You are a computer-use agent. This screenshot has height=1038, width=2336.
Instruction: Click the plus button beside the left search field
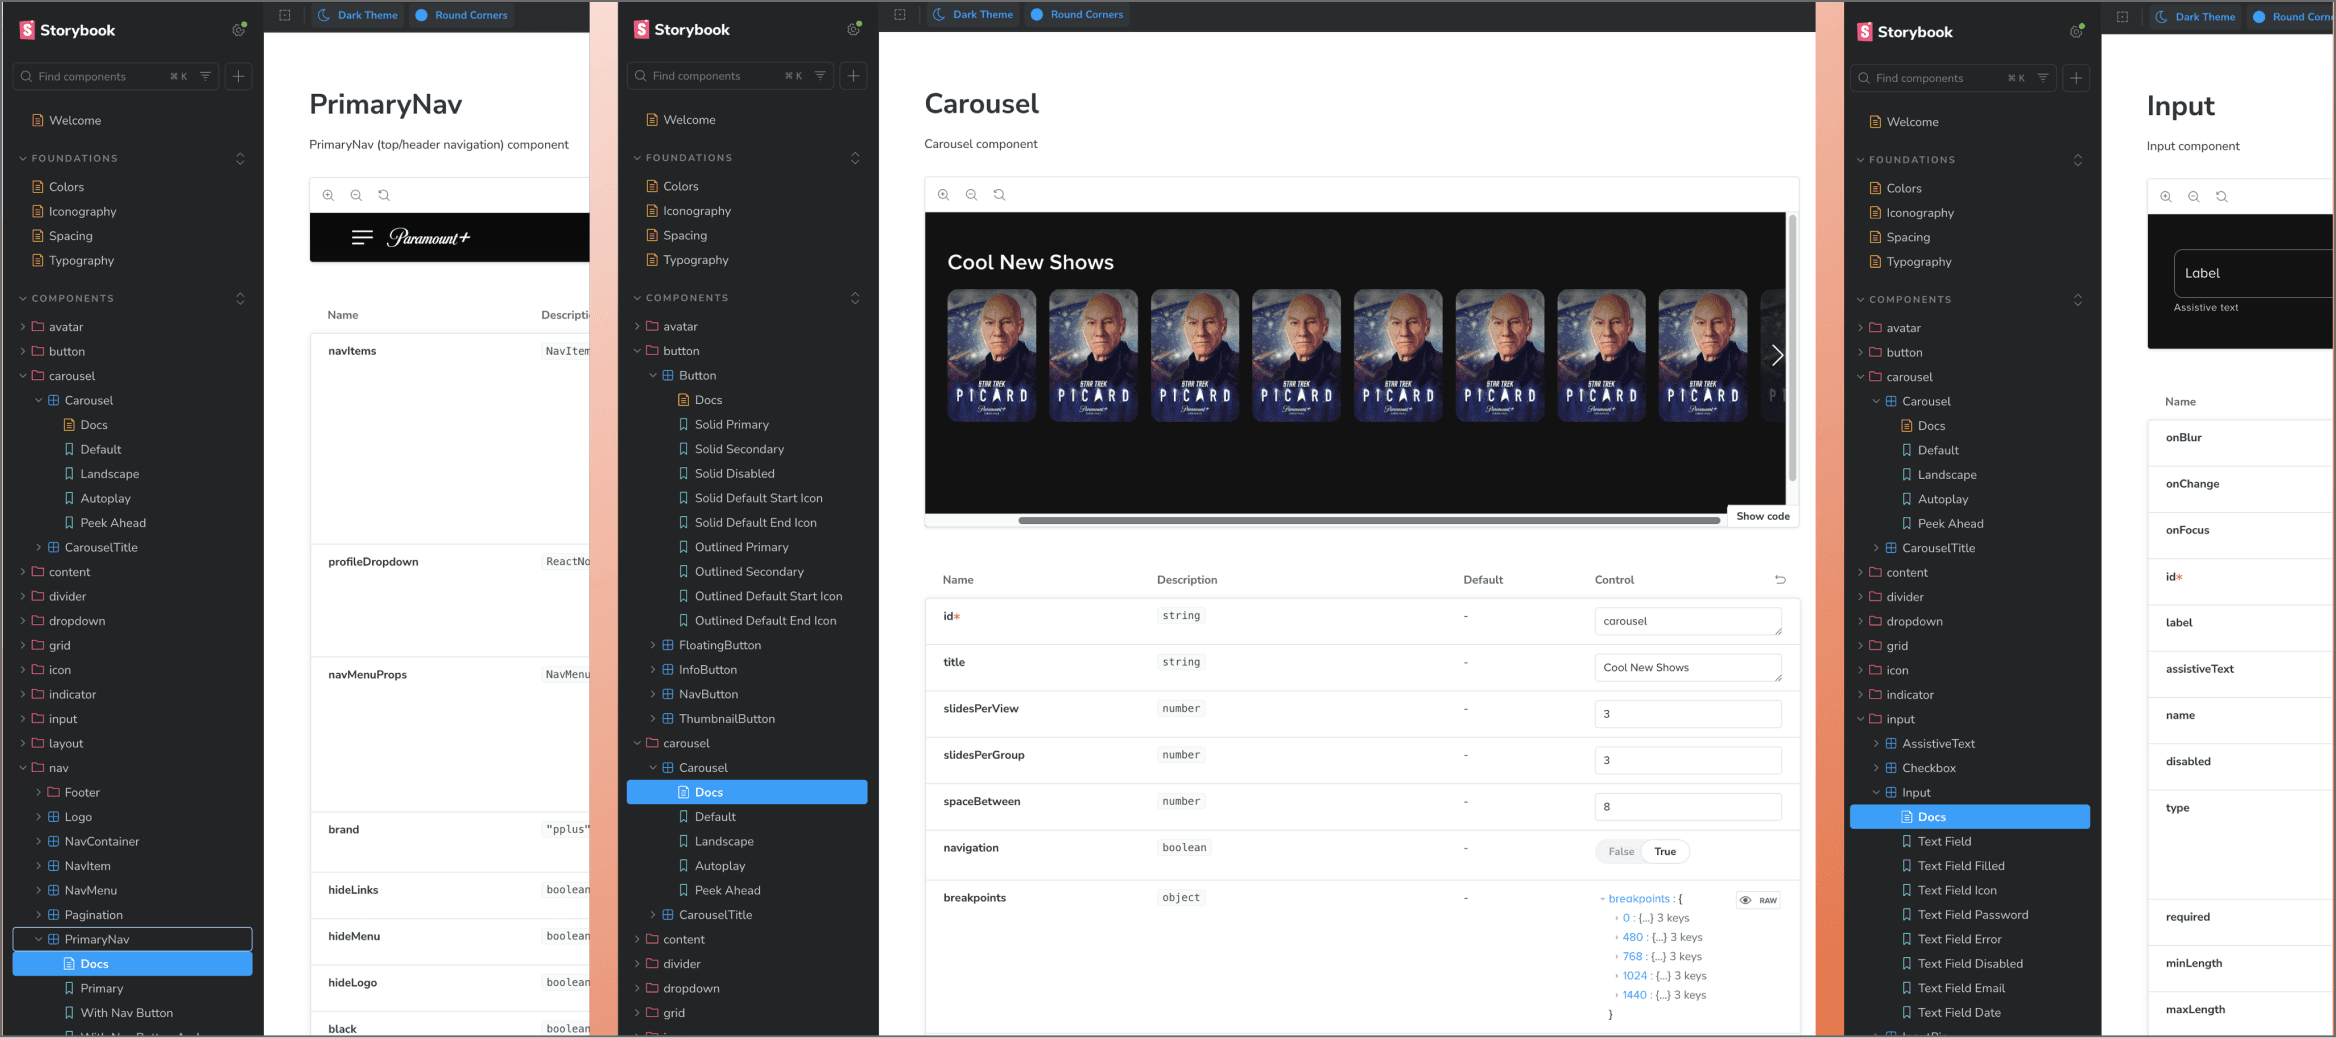coord(238,77)
